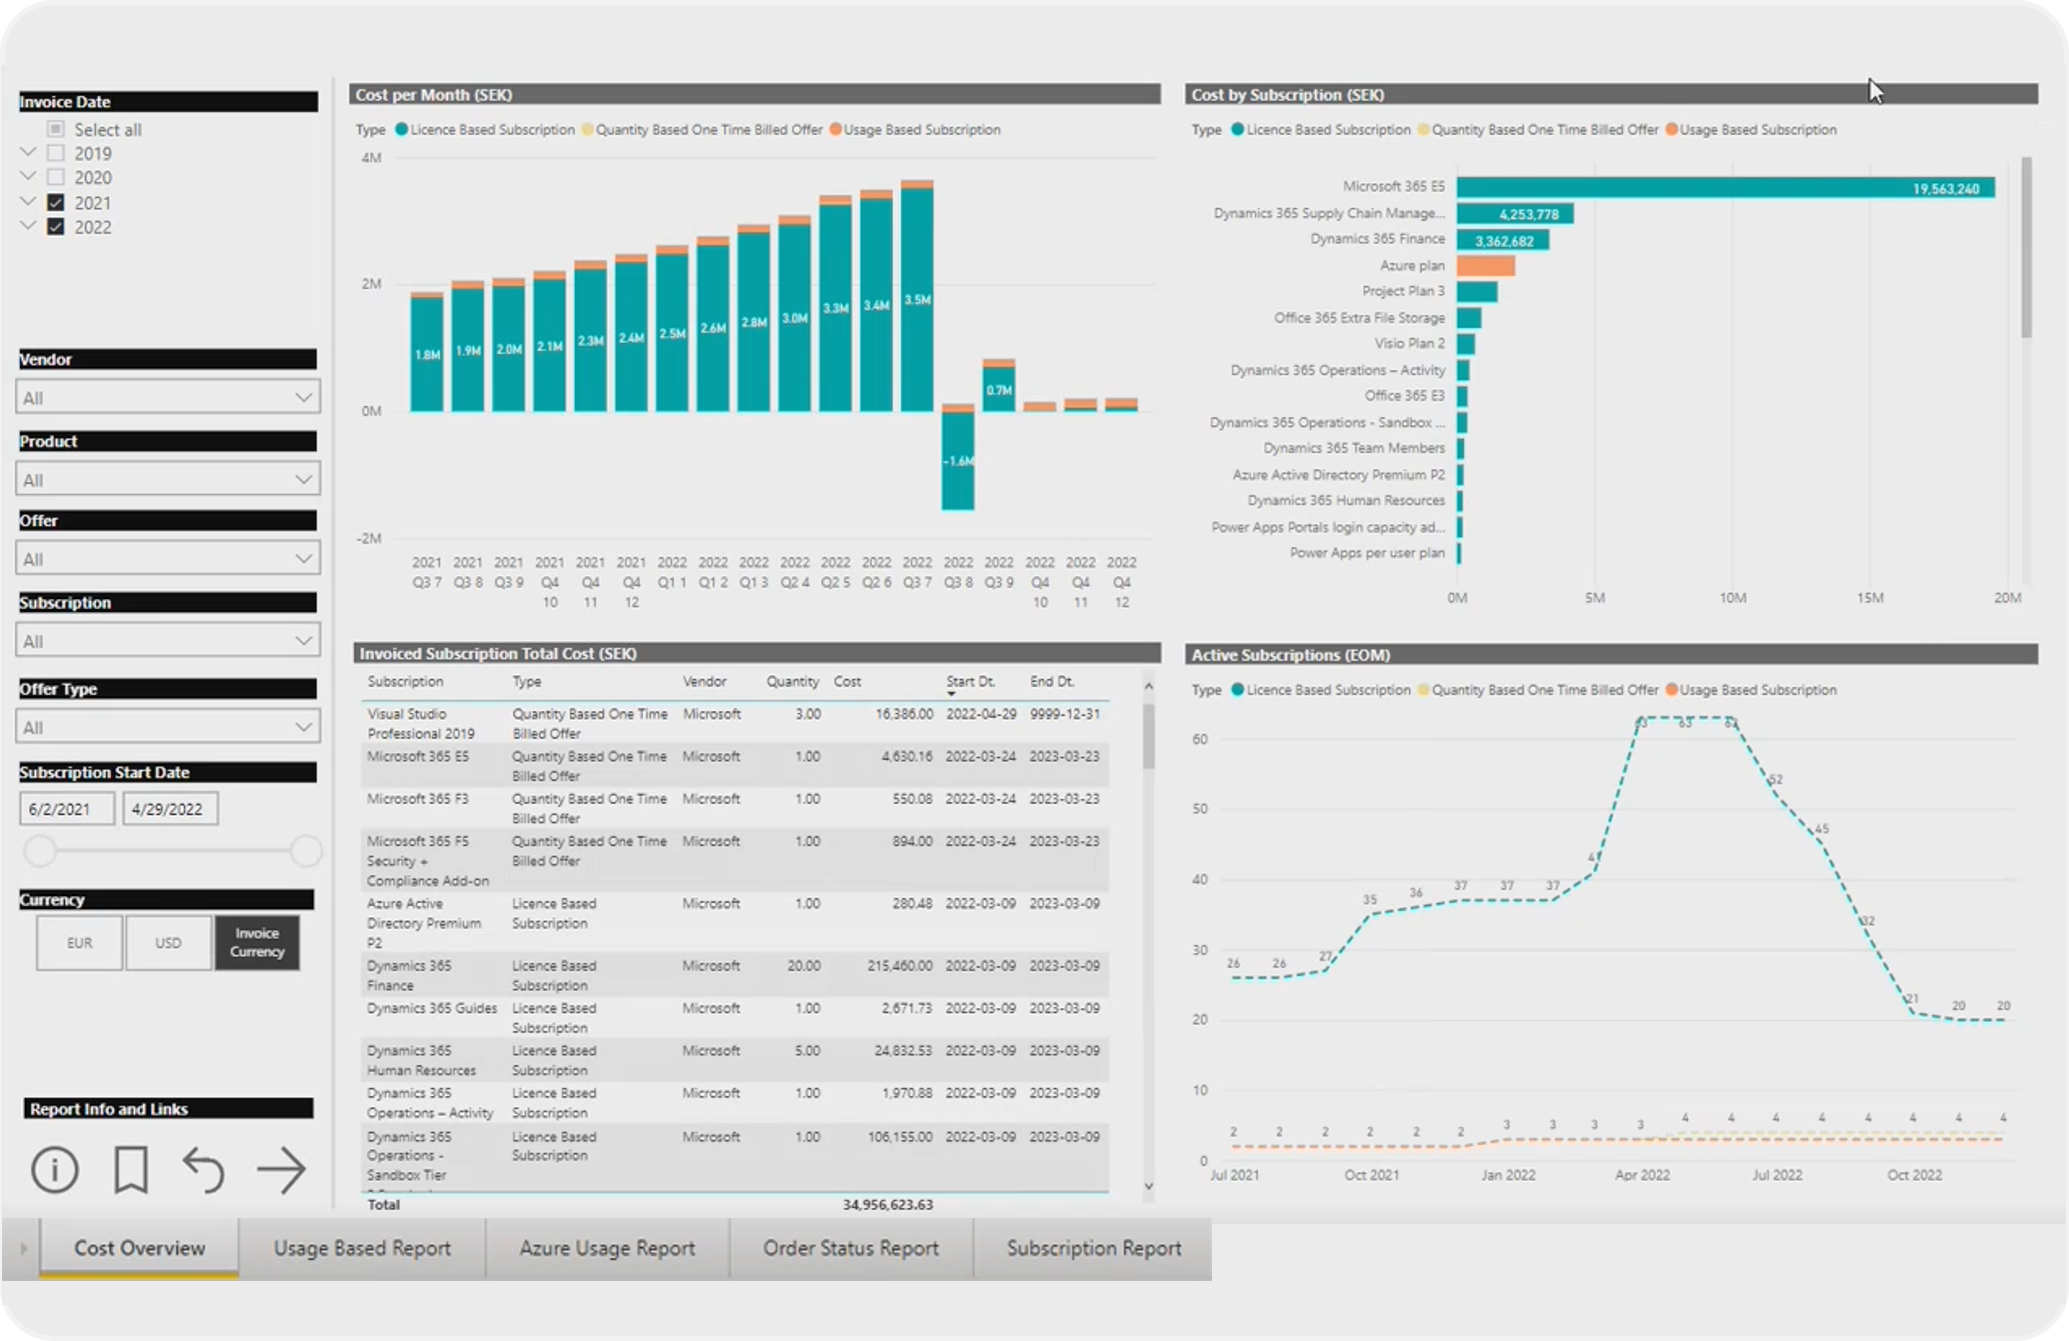Click the start date slider right handle
The width and height of the screenshot is (2069, 1341).
coord(306,851)
